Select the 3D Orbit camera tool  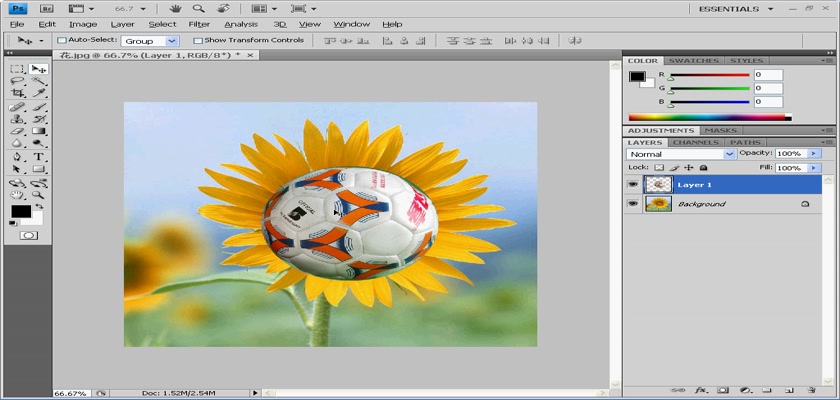tap(39, 183)
